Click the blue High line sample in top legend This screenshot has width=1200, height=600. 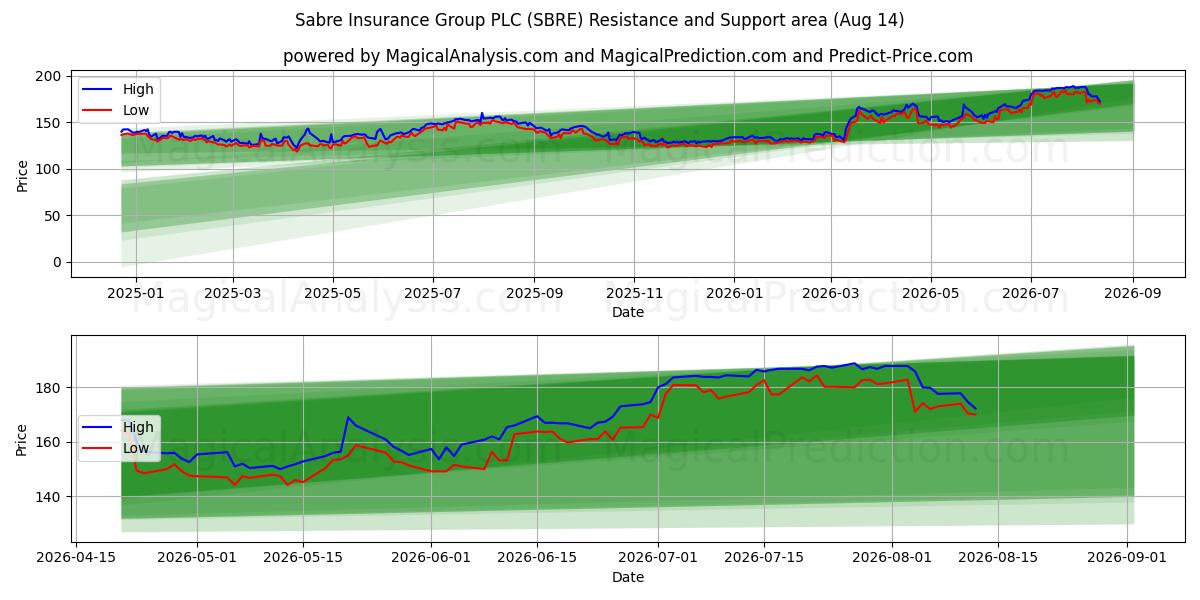pyautogui.click(x=98, y=90)
